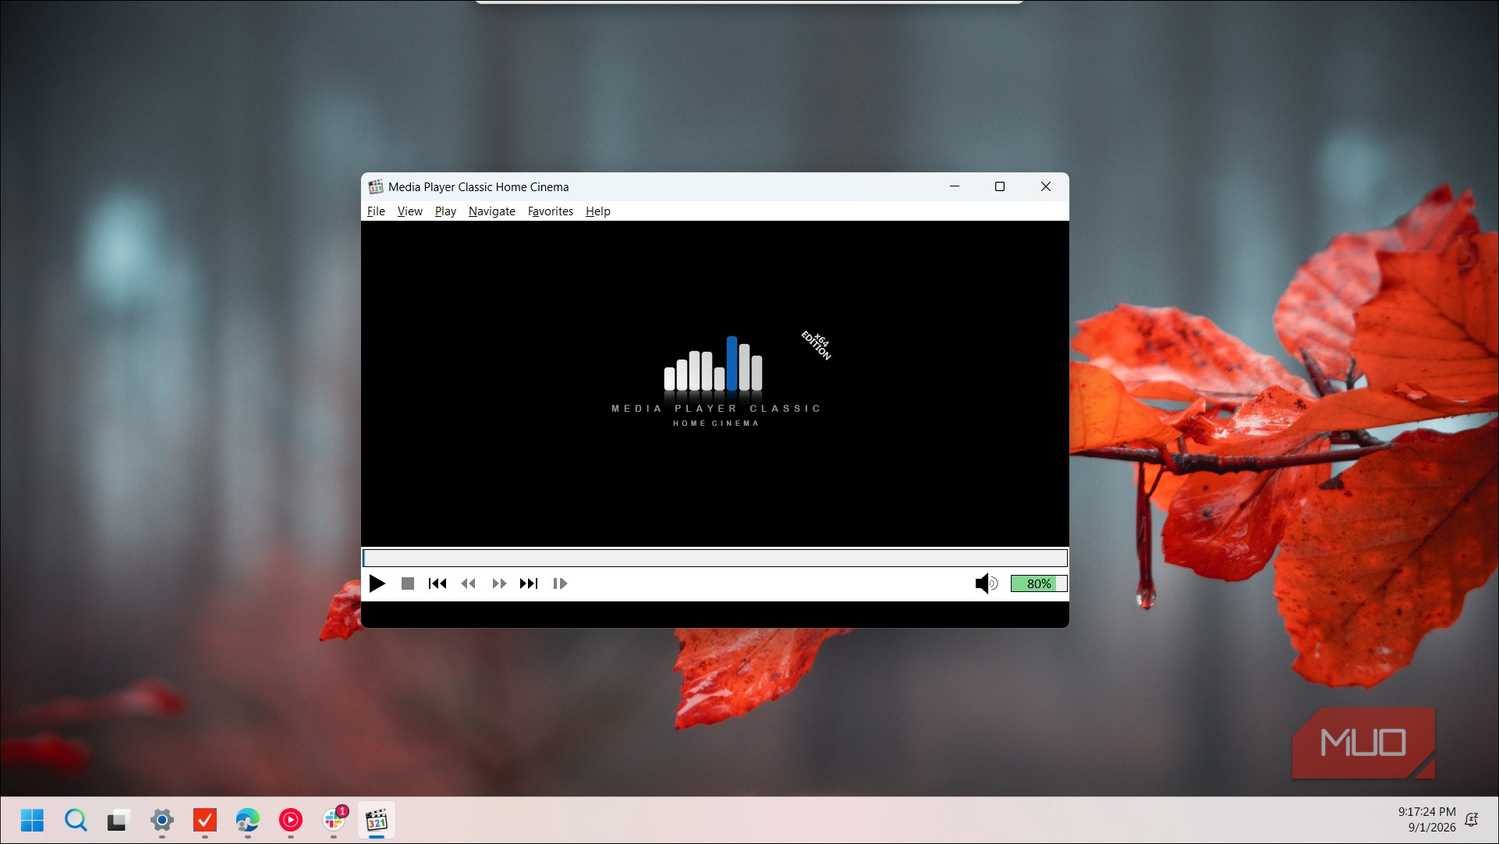
Task: Open the red play-button app on taskbar
Action: [x=290, y=820]
